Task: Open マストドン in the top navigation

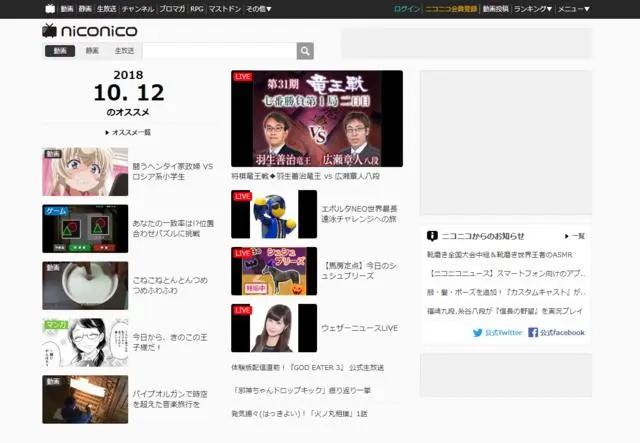Action: [x=225, y=8]
